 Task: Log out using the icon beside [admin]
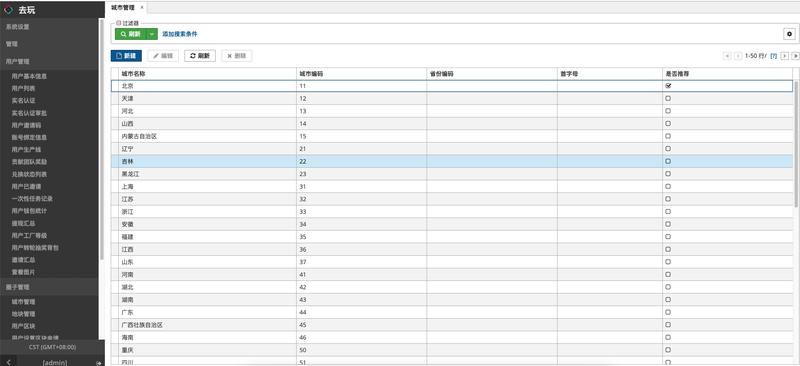tap(98, 362)
